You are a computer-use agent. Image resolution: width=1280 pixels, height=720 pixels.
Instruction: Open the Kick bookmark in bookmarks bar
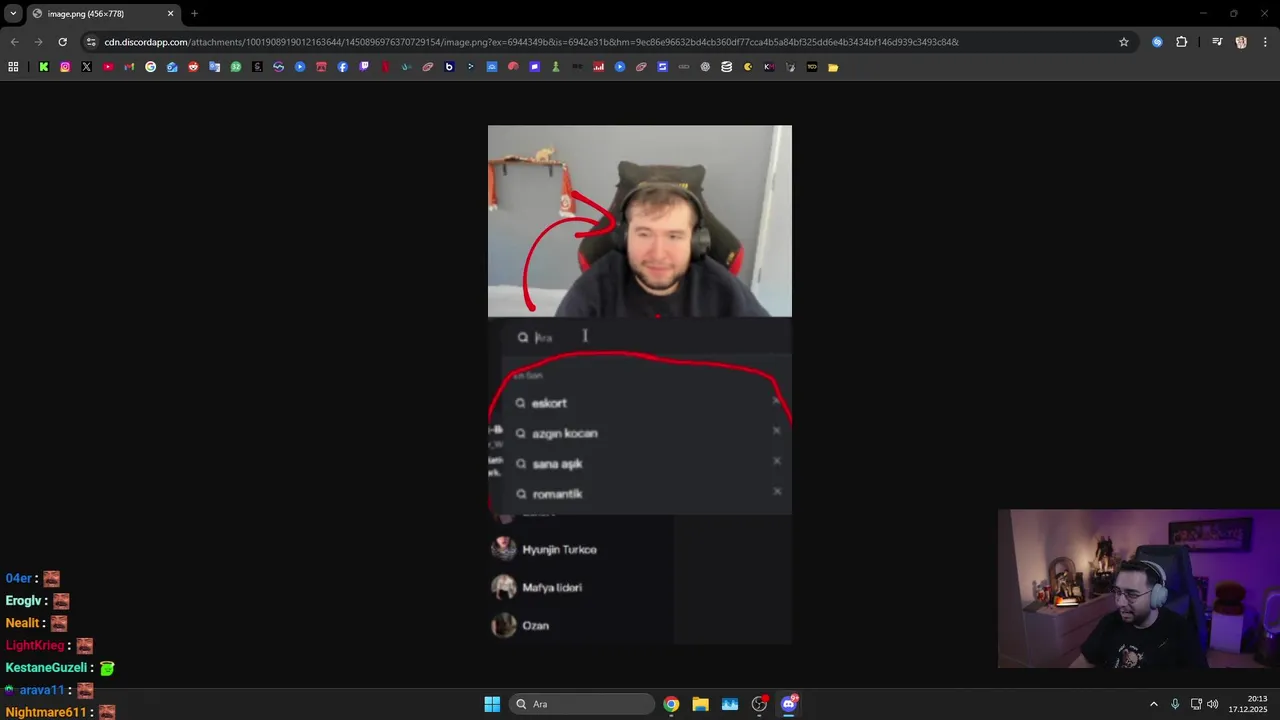point(44,67)
